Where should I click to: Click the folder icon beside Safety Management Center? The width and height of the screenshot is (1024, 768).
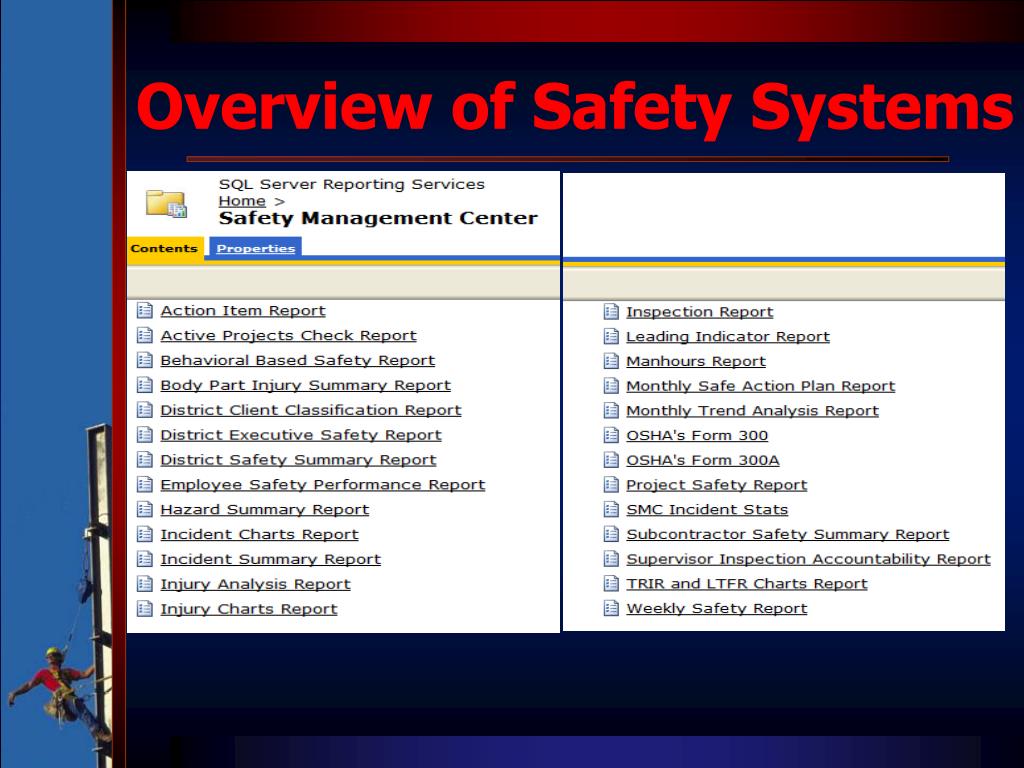[166, 203]
